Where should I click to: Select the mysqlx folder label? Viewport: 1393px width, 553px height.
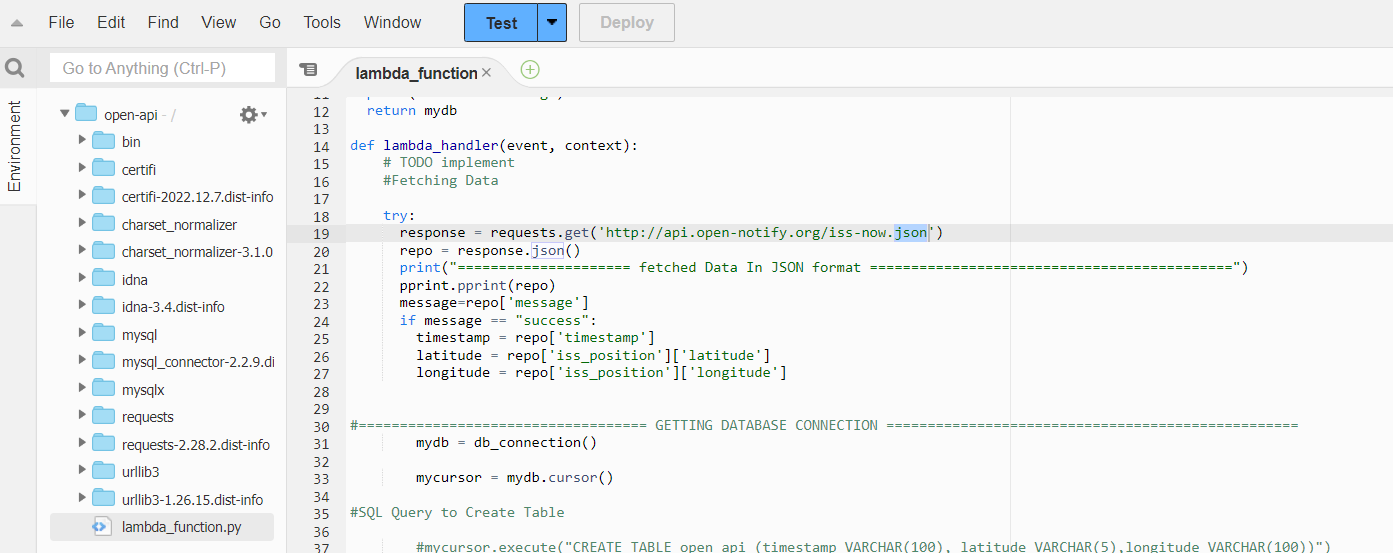(143, 389)
